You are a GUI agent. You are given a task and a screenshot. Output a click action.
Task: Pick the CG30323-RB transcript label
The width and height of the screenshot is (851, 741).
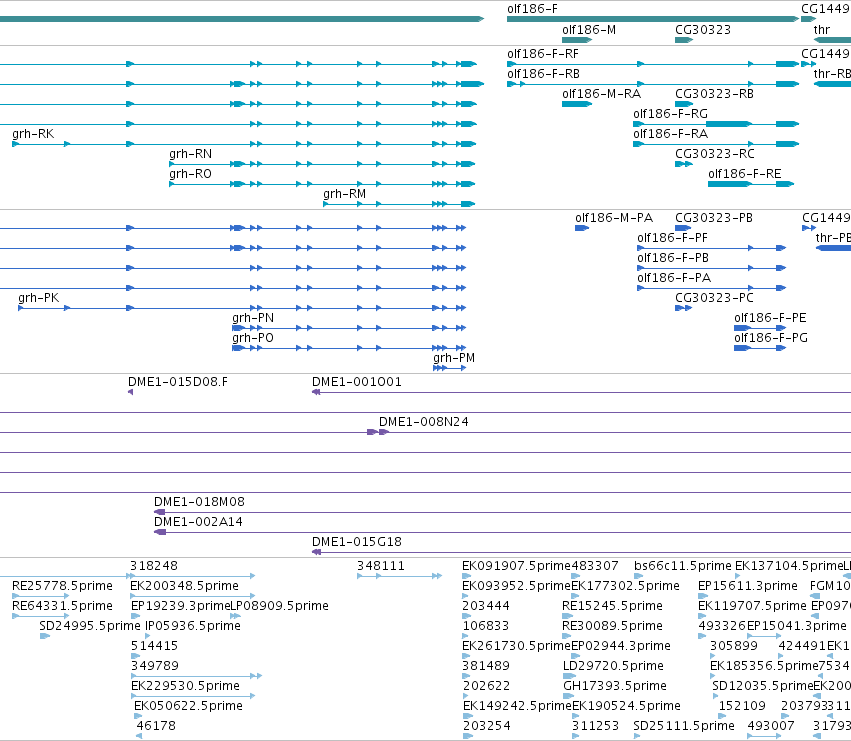[714, 94]
